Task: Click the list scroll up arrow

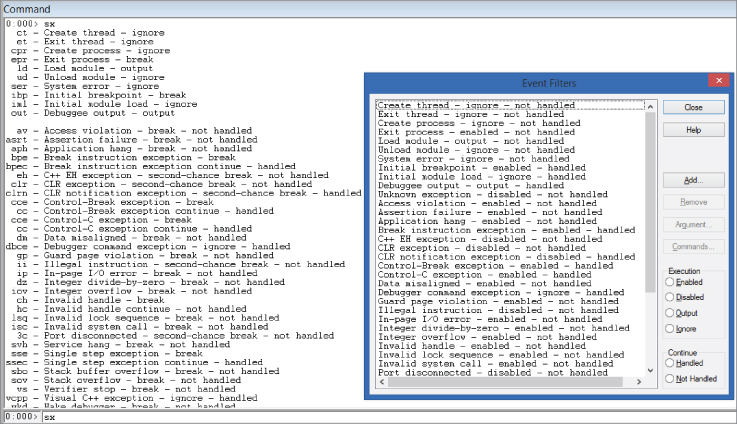Action: 651,107
